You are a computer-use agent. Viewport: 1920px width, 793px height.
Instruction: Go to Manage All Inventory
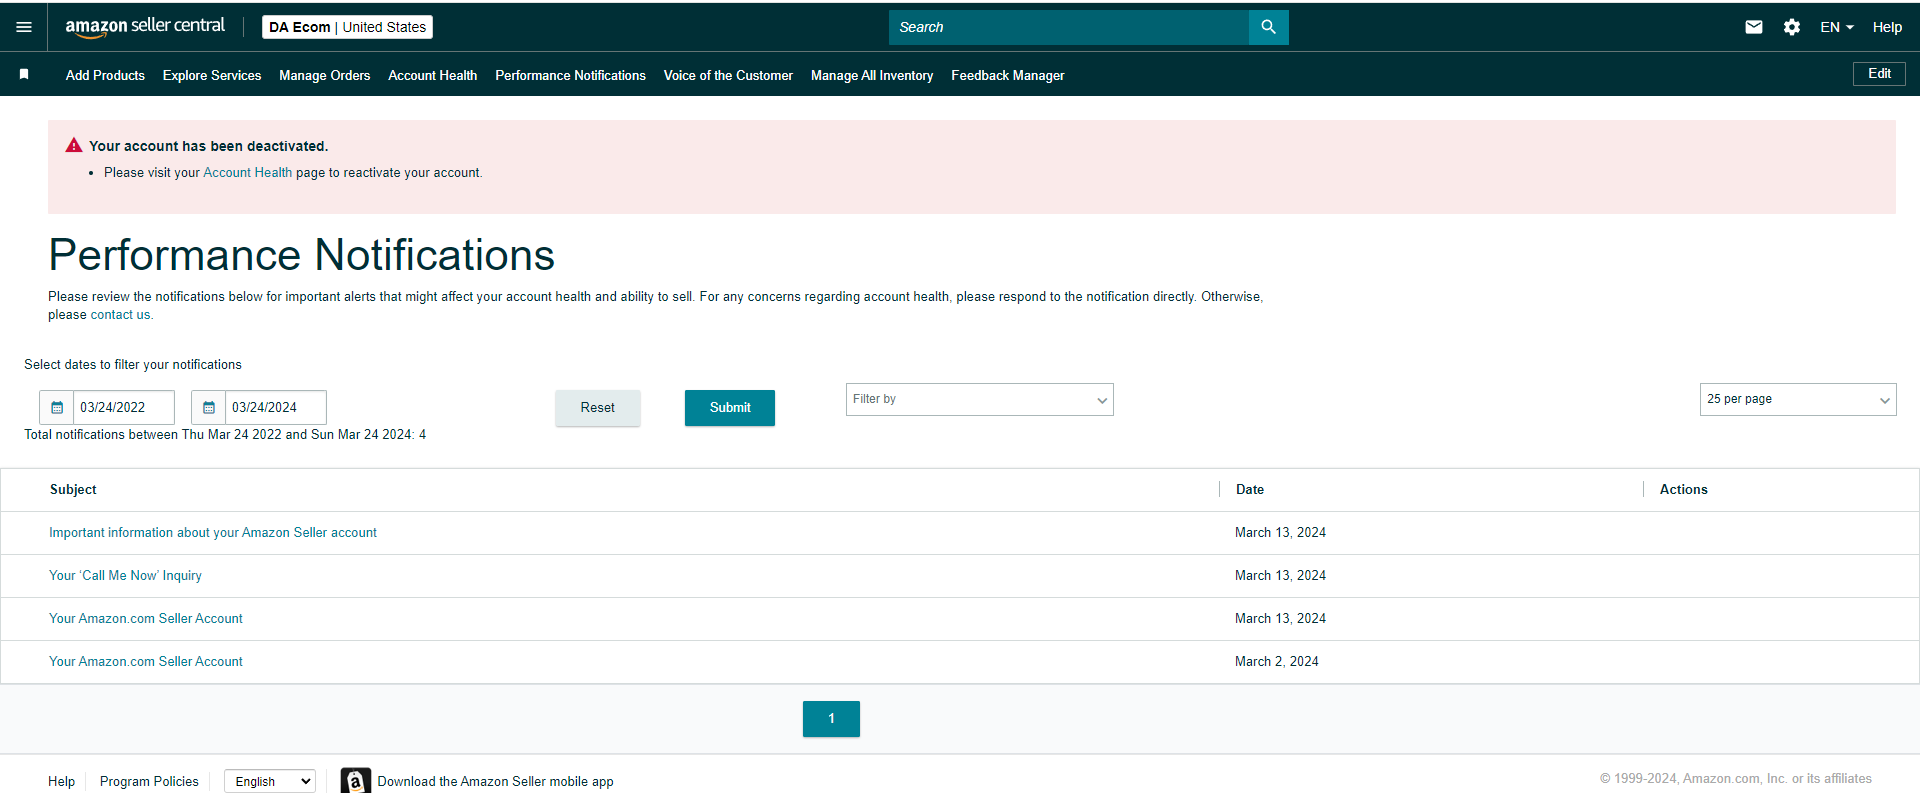coord(872,75)
